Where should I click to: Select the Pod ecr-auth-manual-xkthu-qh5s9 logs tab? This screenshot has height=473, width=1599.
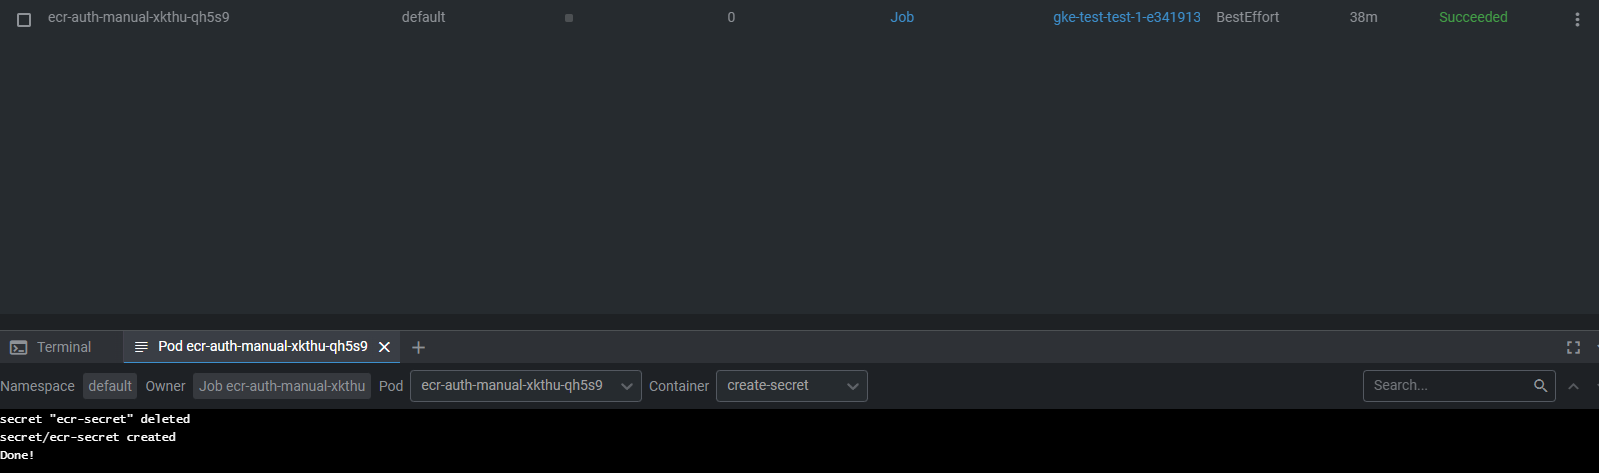(262, 346)
